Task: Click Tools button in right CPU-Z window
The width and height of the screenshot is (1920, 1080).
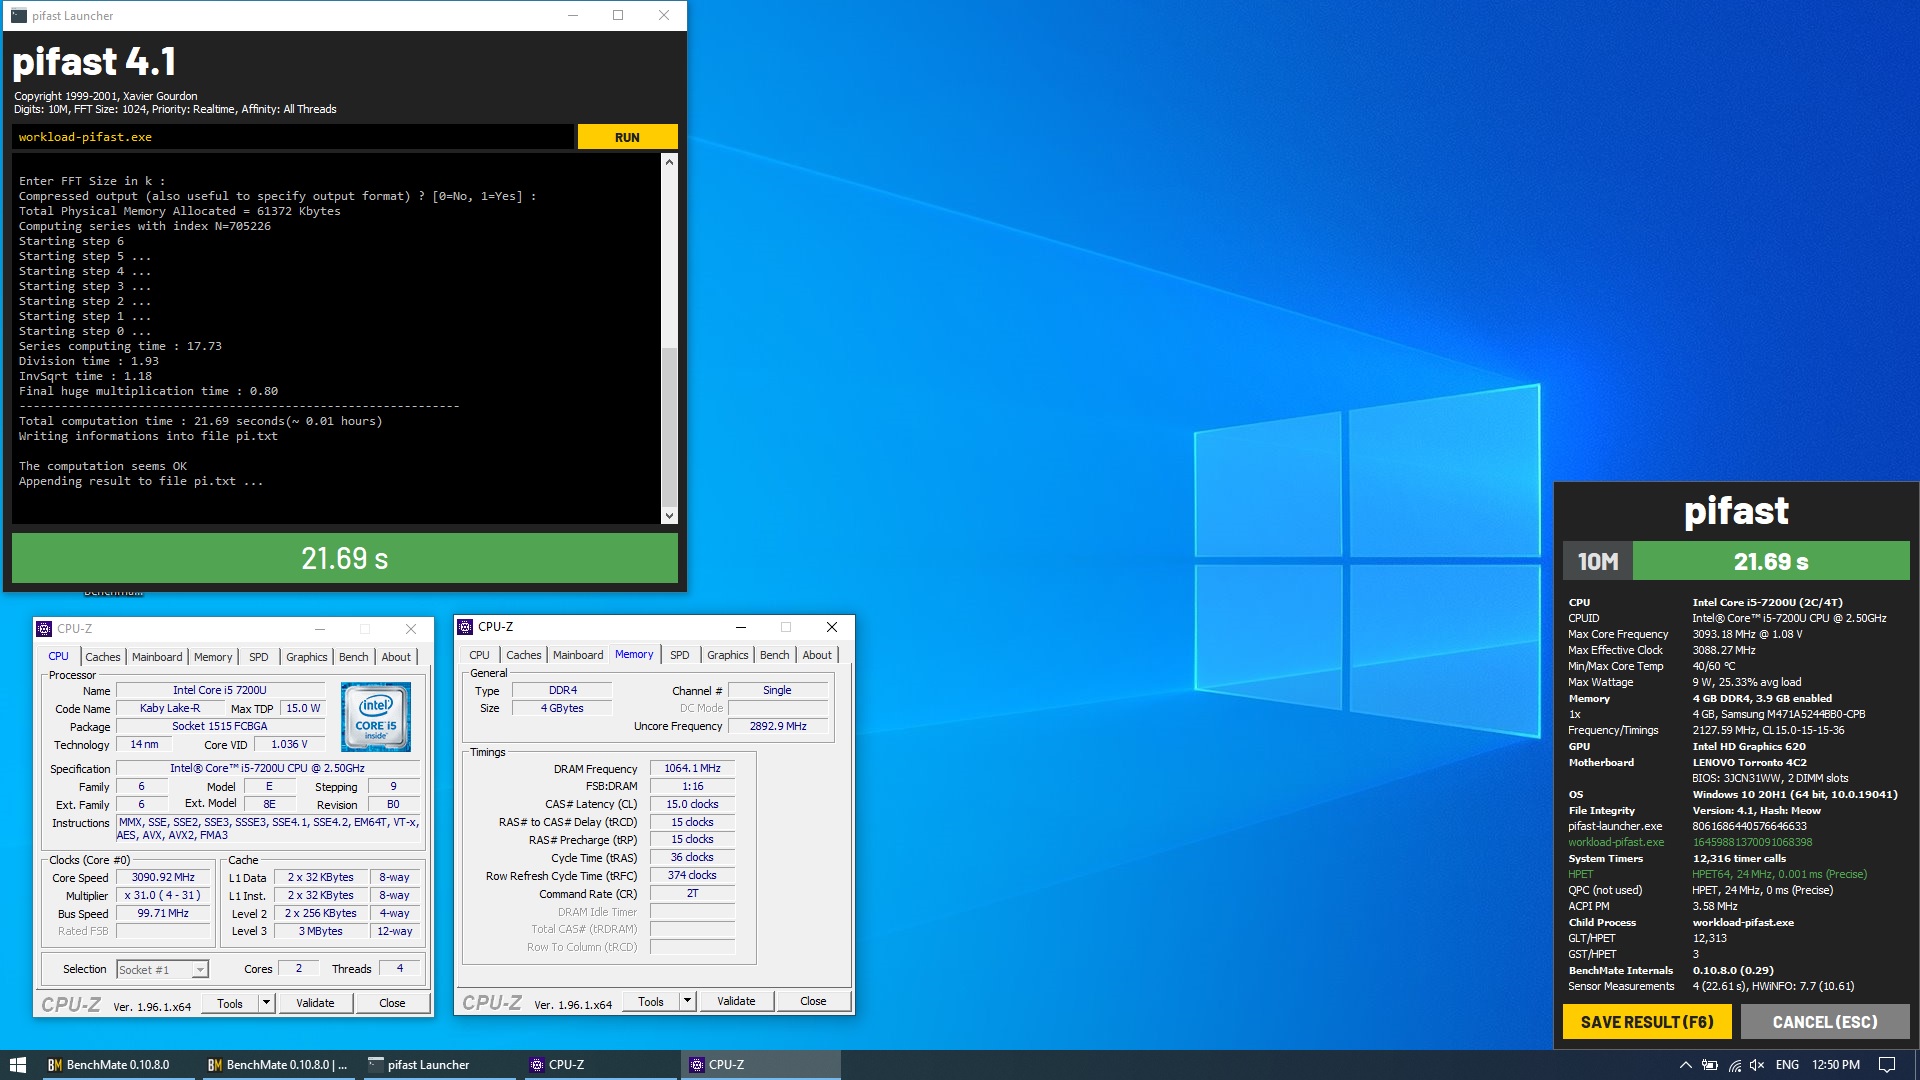Action: (651, 1001)
